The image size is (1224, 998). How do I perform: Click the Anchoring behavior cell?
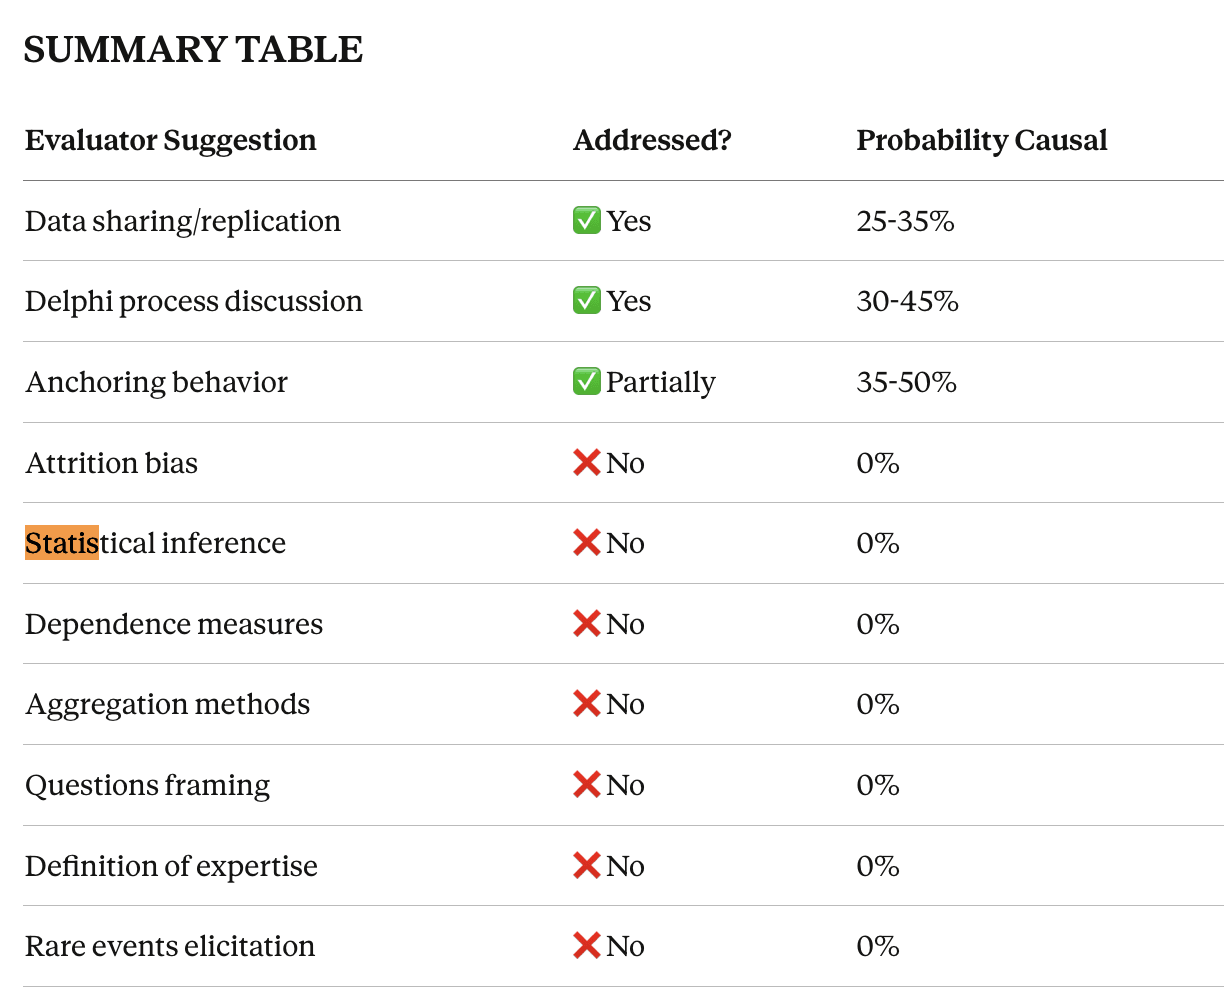click(x=156, y=382)
